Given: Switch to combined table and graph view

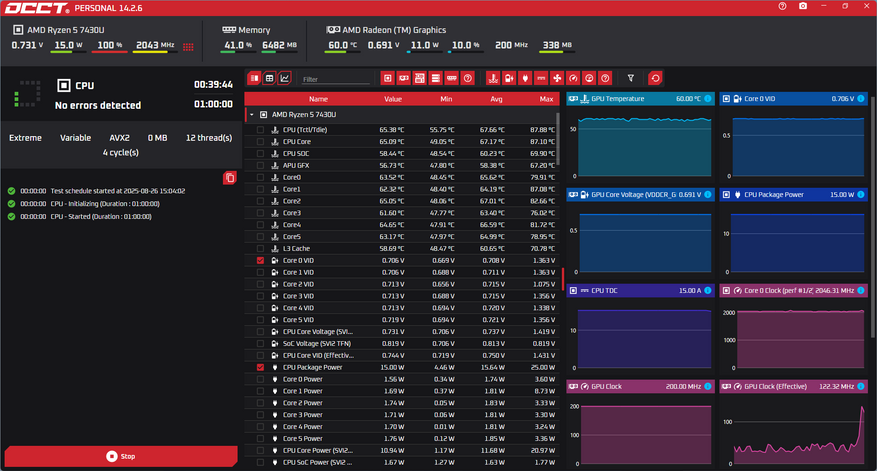Looking at the screenshot, I should (x=254, y=78).
